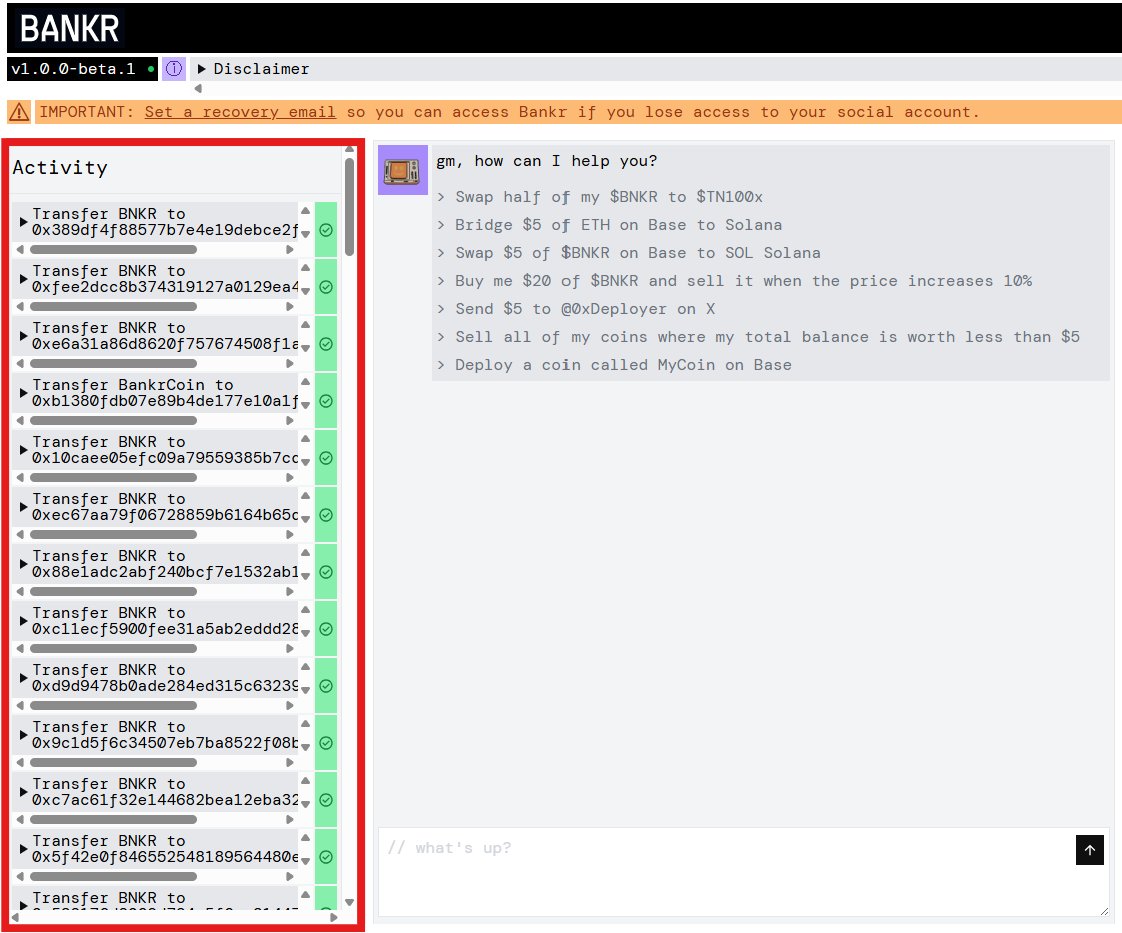Click the green check icon for the 0x389df4f transfer
The image size is (1122, 933).
pos(326,230)
